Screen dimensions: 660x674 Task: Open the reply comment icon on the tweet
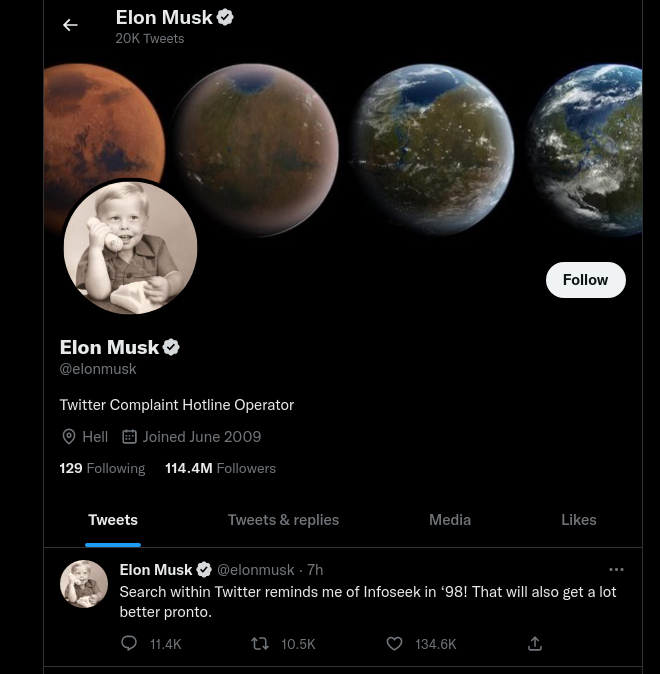tap(129, 643)
